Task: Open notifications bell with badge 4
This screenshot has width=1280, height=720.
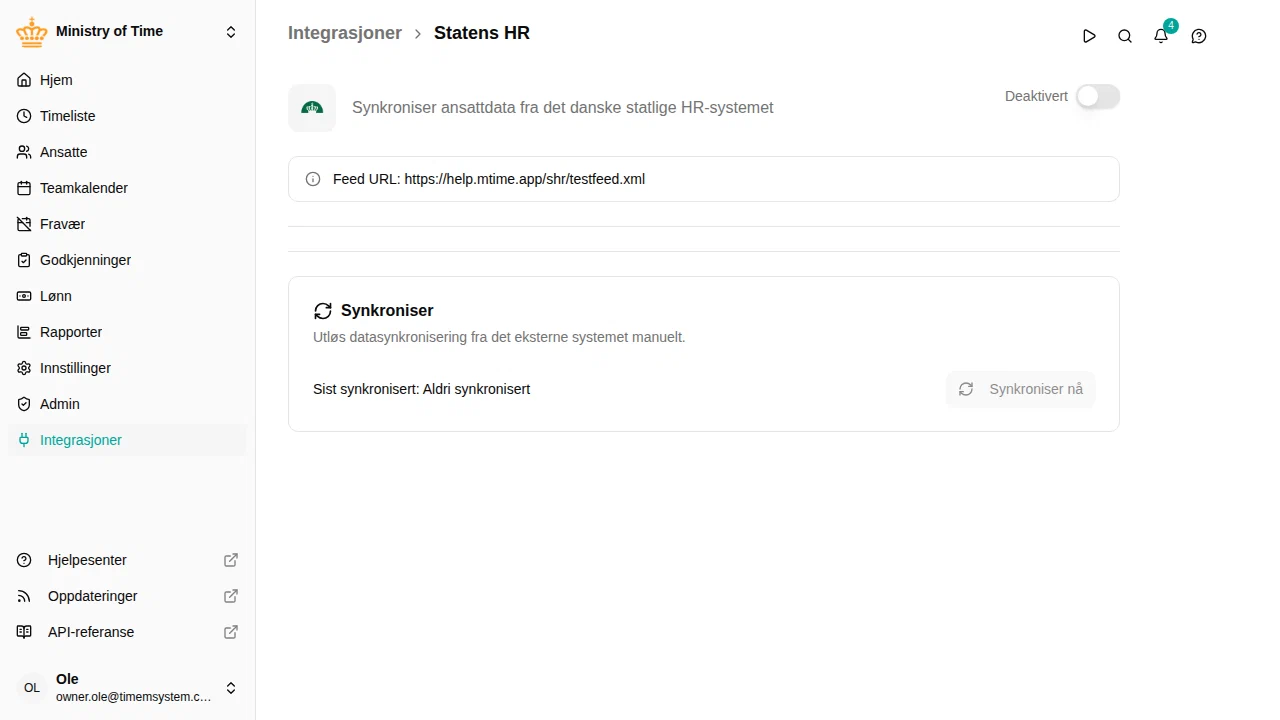Action: tap(1161, 36)
